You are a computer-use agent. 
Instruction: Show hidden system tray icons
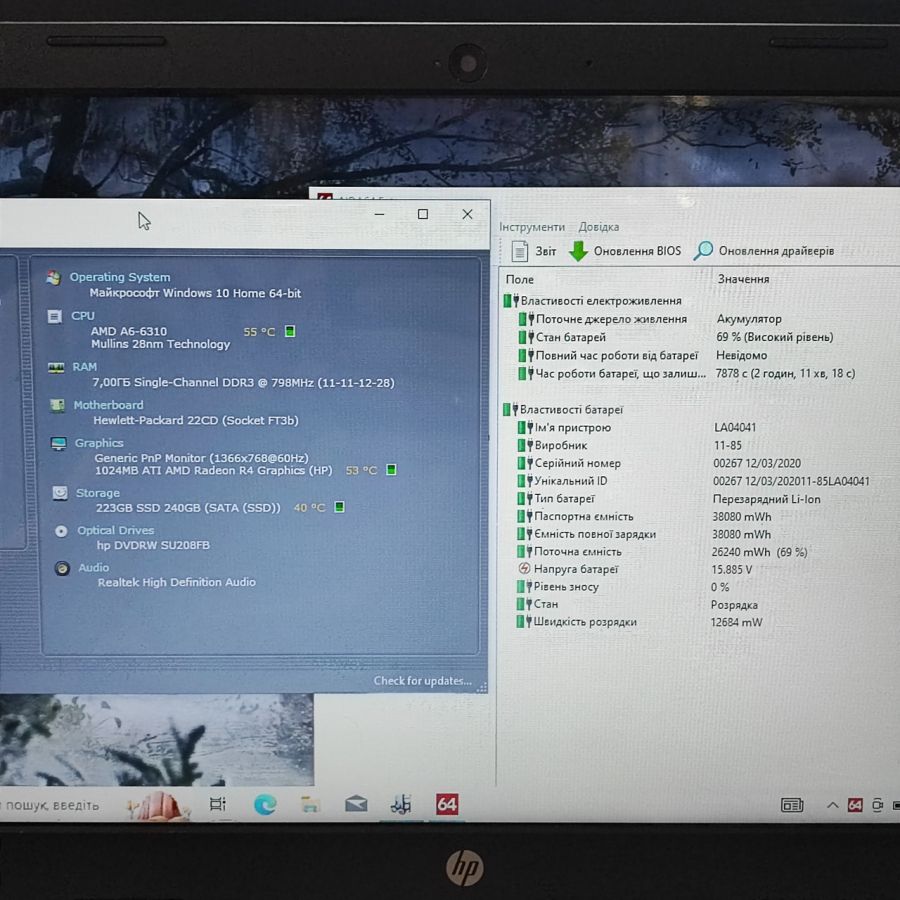coord(832,805)
